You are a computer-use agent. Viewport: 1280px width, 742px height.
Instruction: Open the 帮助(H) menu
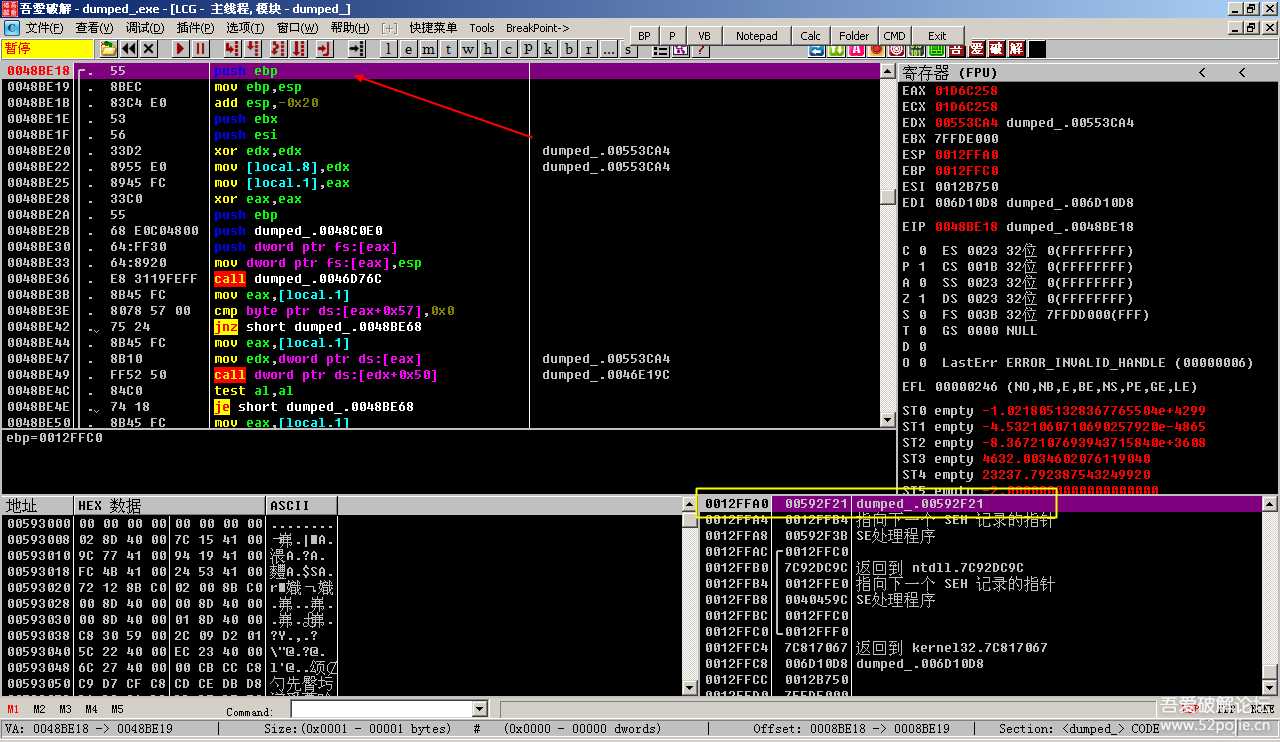(350, 28)
